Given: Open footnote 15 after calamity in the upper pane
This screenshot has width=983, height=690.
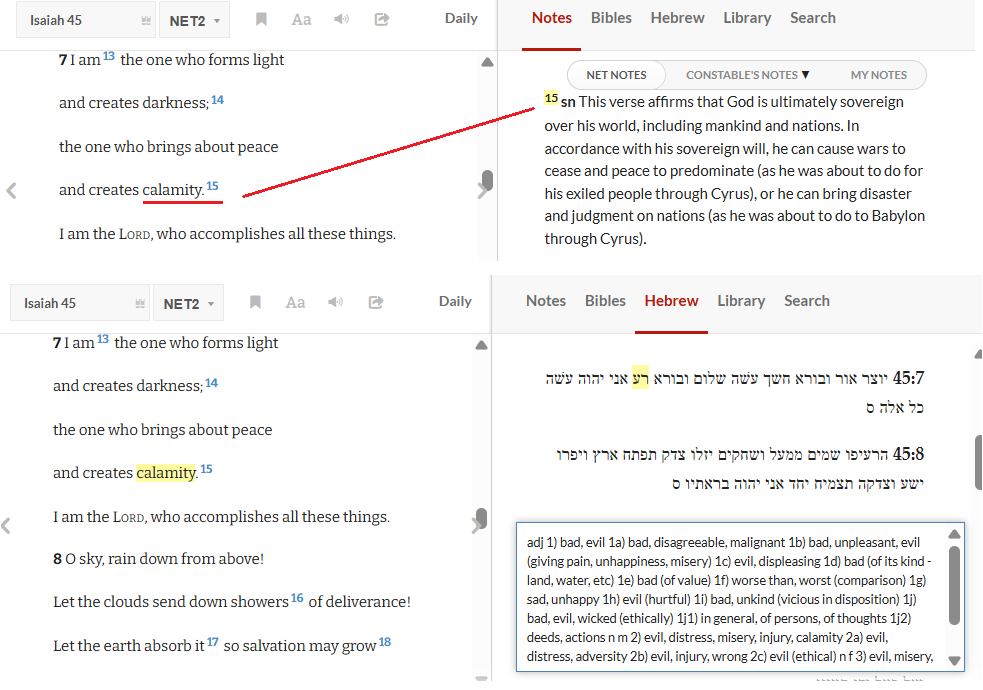Looking at the screenshot, I should 213,186.
